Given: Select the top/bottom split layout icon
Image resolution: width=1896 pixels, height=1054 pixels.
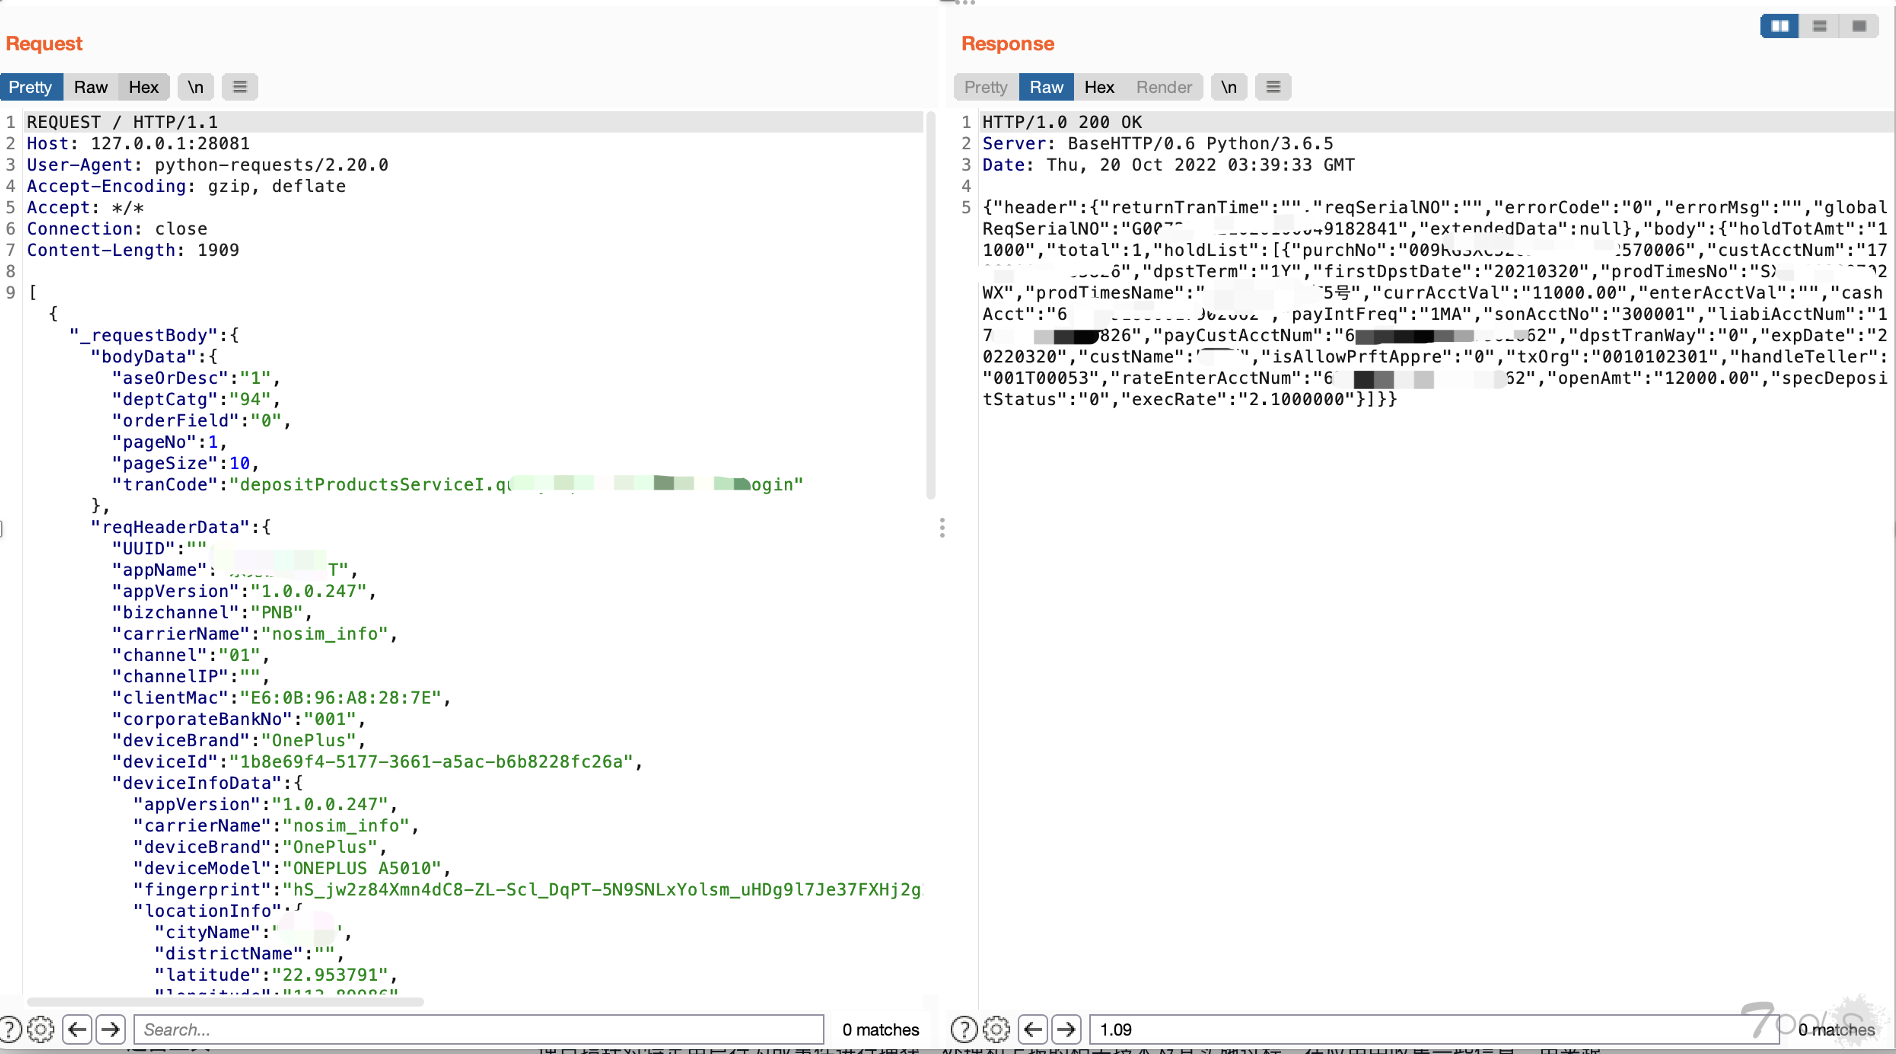Looking at the screenshot, I should tap(1820, 26).
